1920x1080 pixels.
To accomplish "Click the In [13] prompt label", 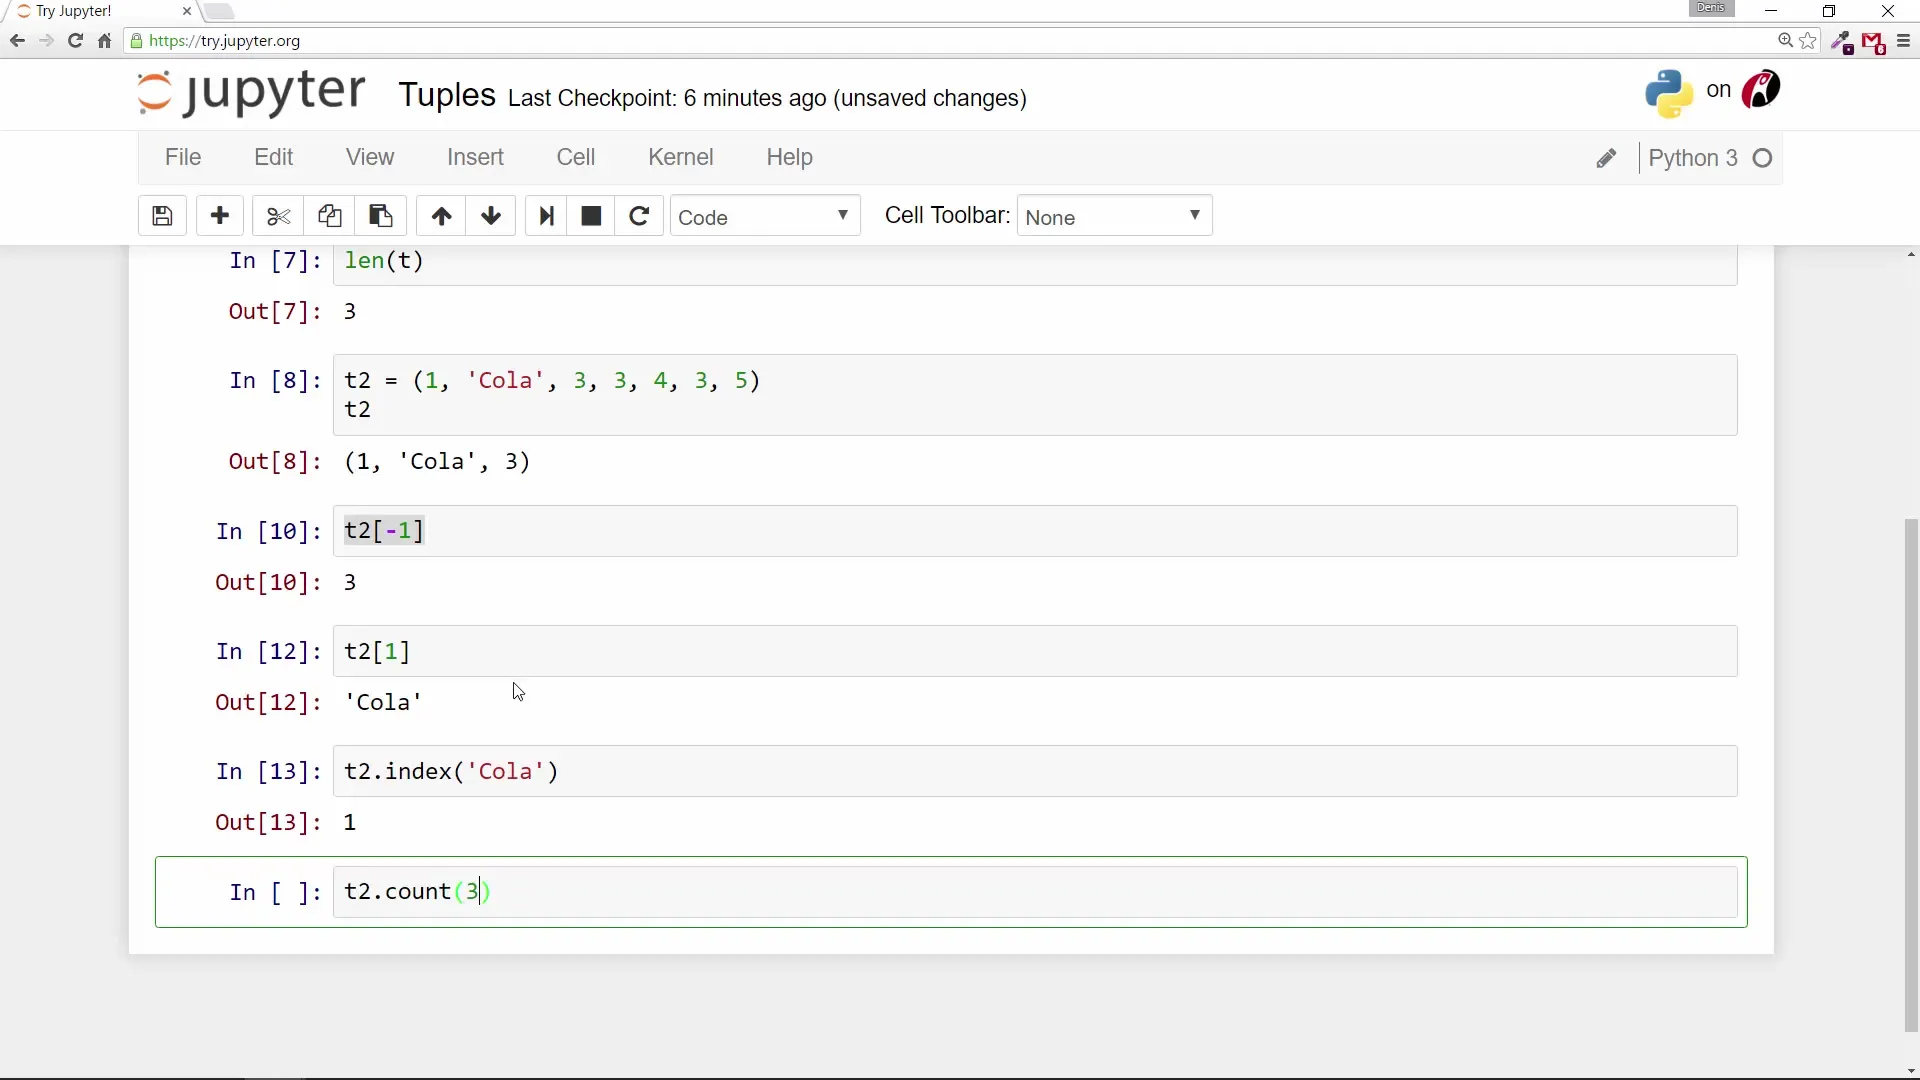I will pos(269,772).
